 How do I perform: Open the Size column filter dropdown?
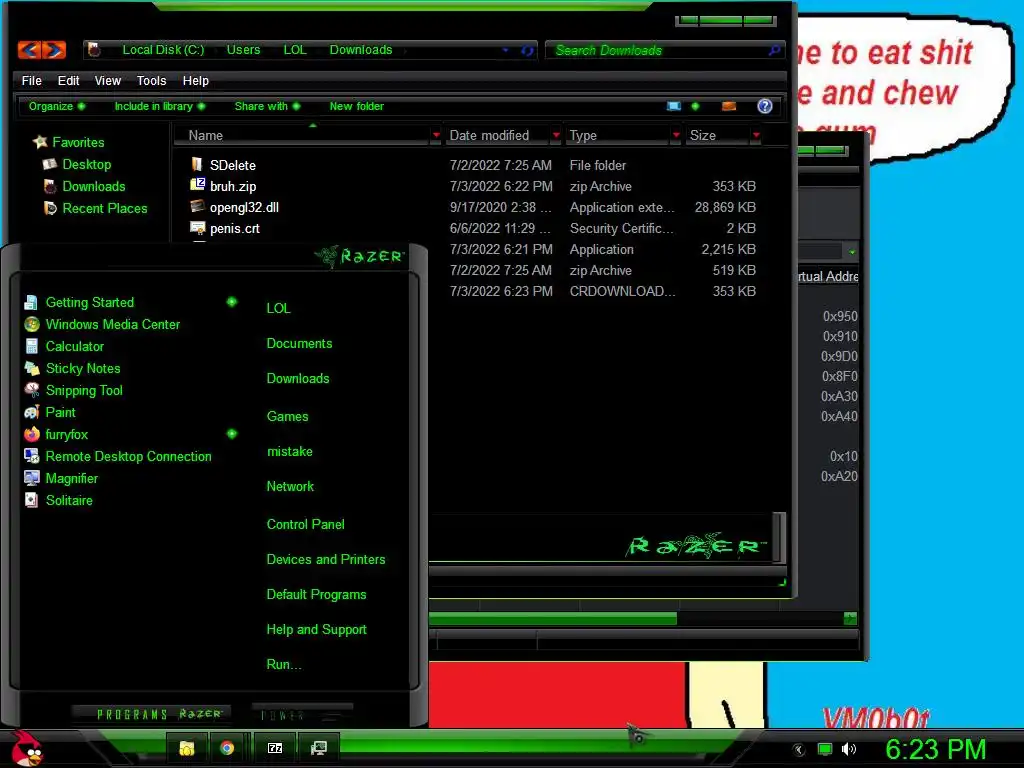[x=756, y=135]
